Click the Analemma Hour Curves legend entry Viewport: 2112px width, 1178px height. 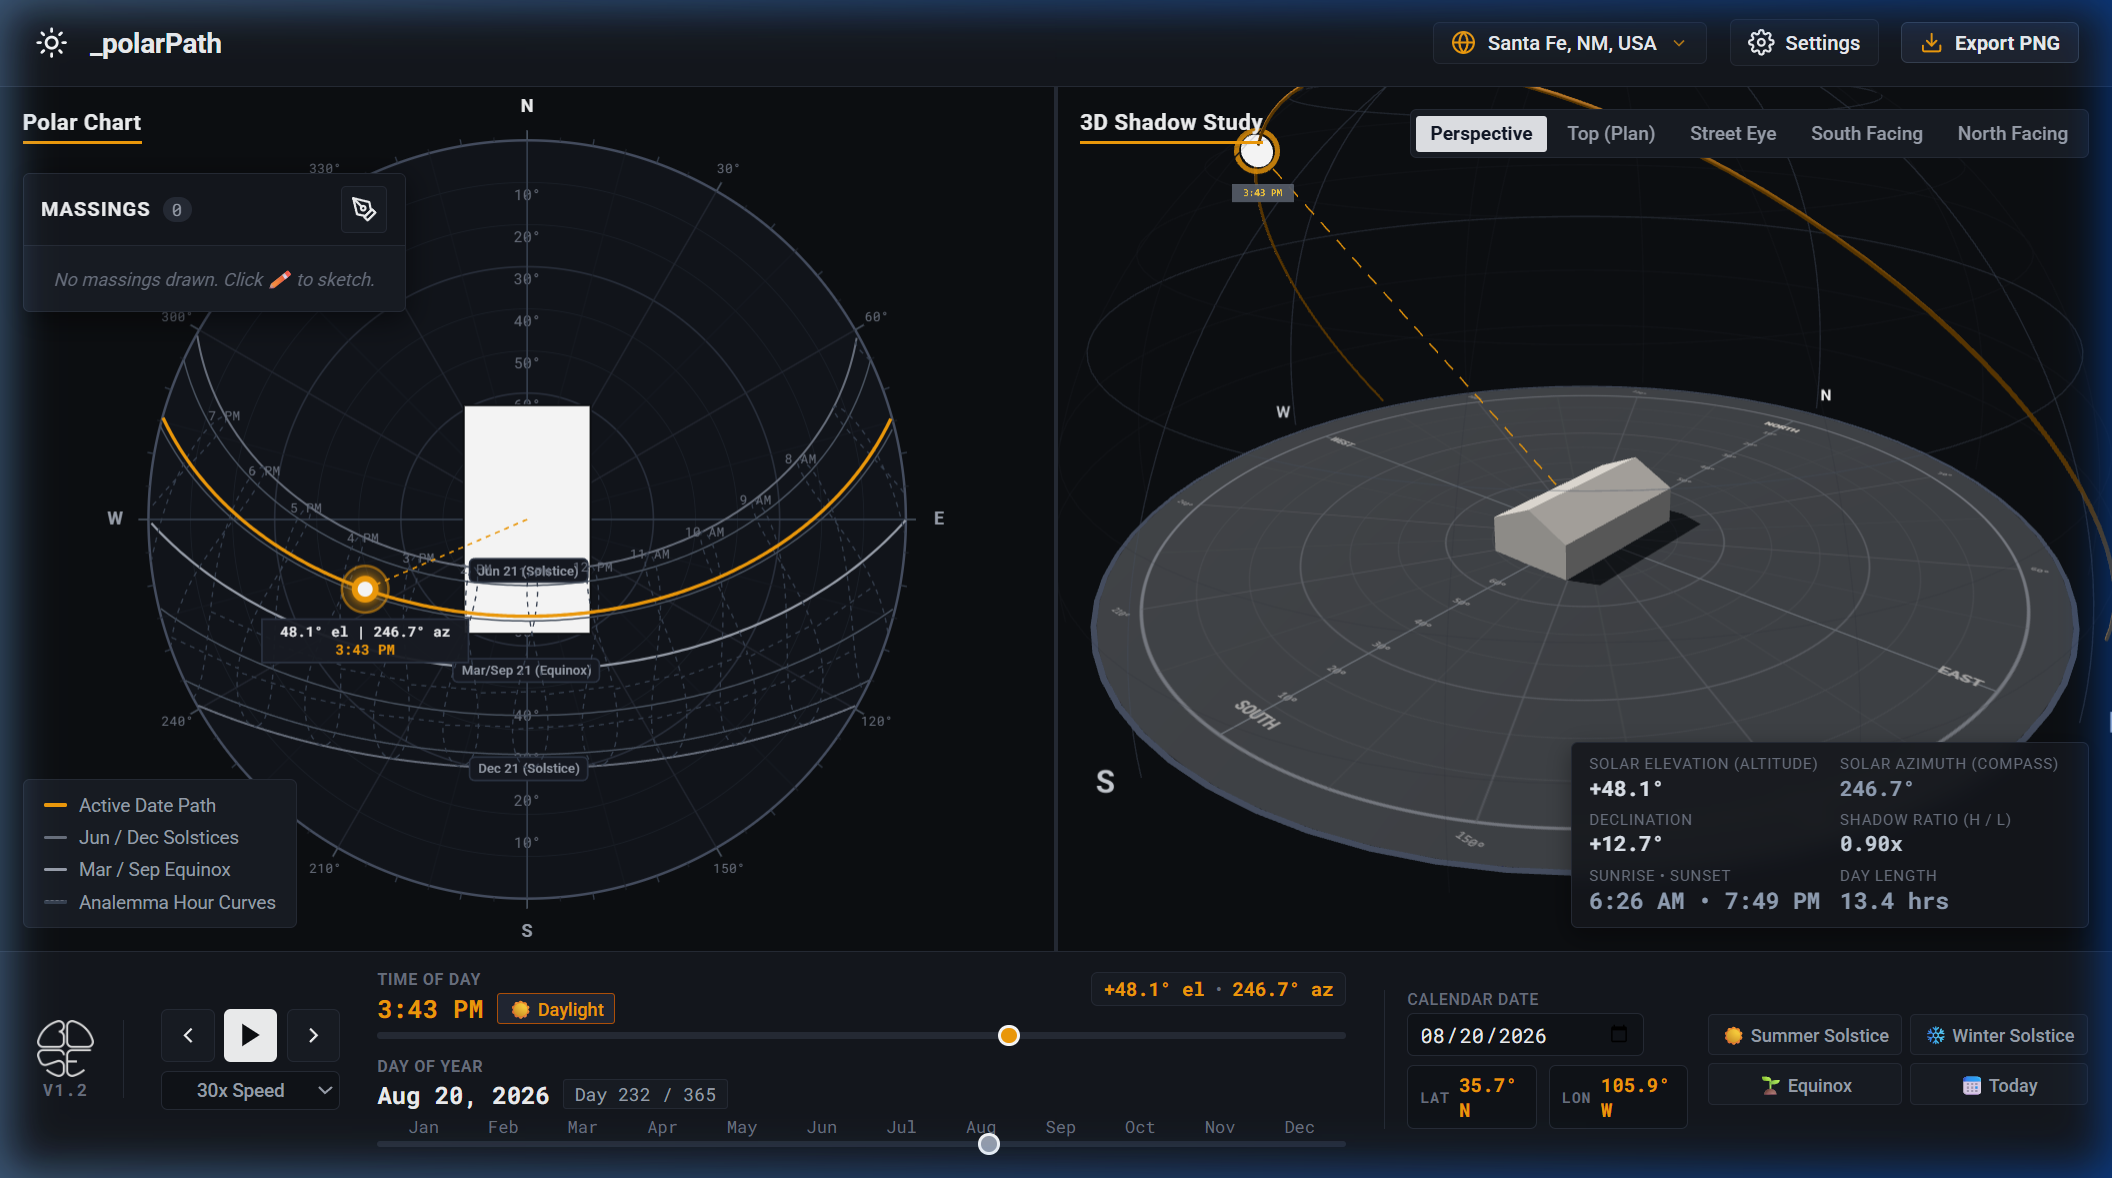160,902
